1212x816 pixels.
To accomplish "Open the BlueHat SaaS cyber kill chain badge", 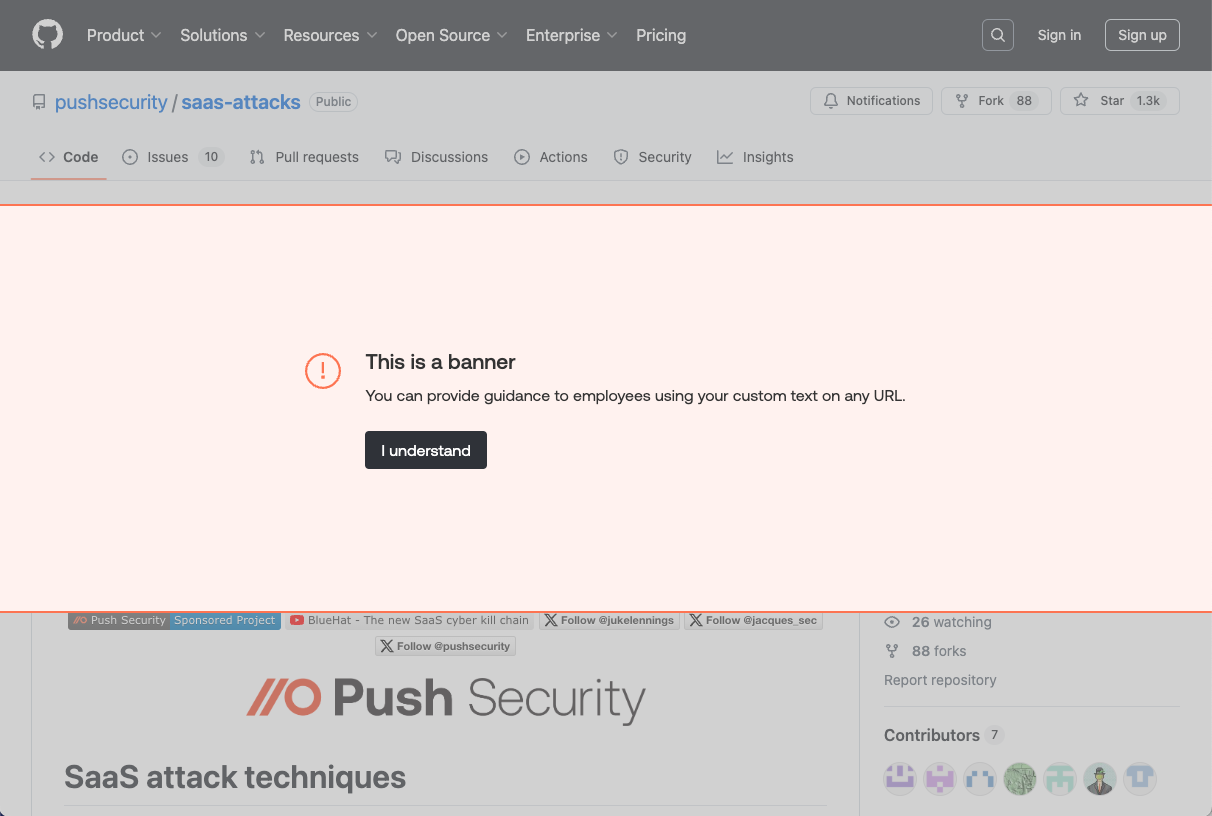I will click(x=411, y=620).
